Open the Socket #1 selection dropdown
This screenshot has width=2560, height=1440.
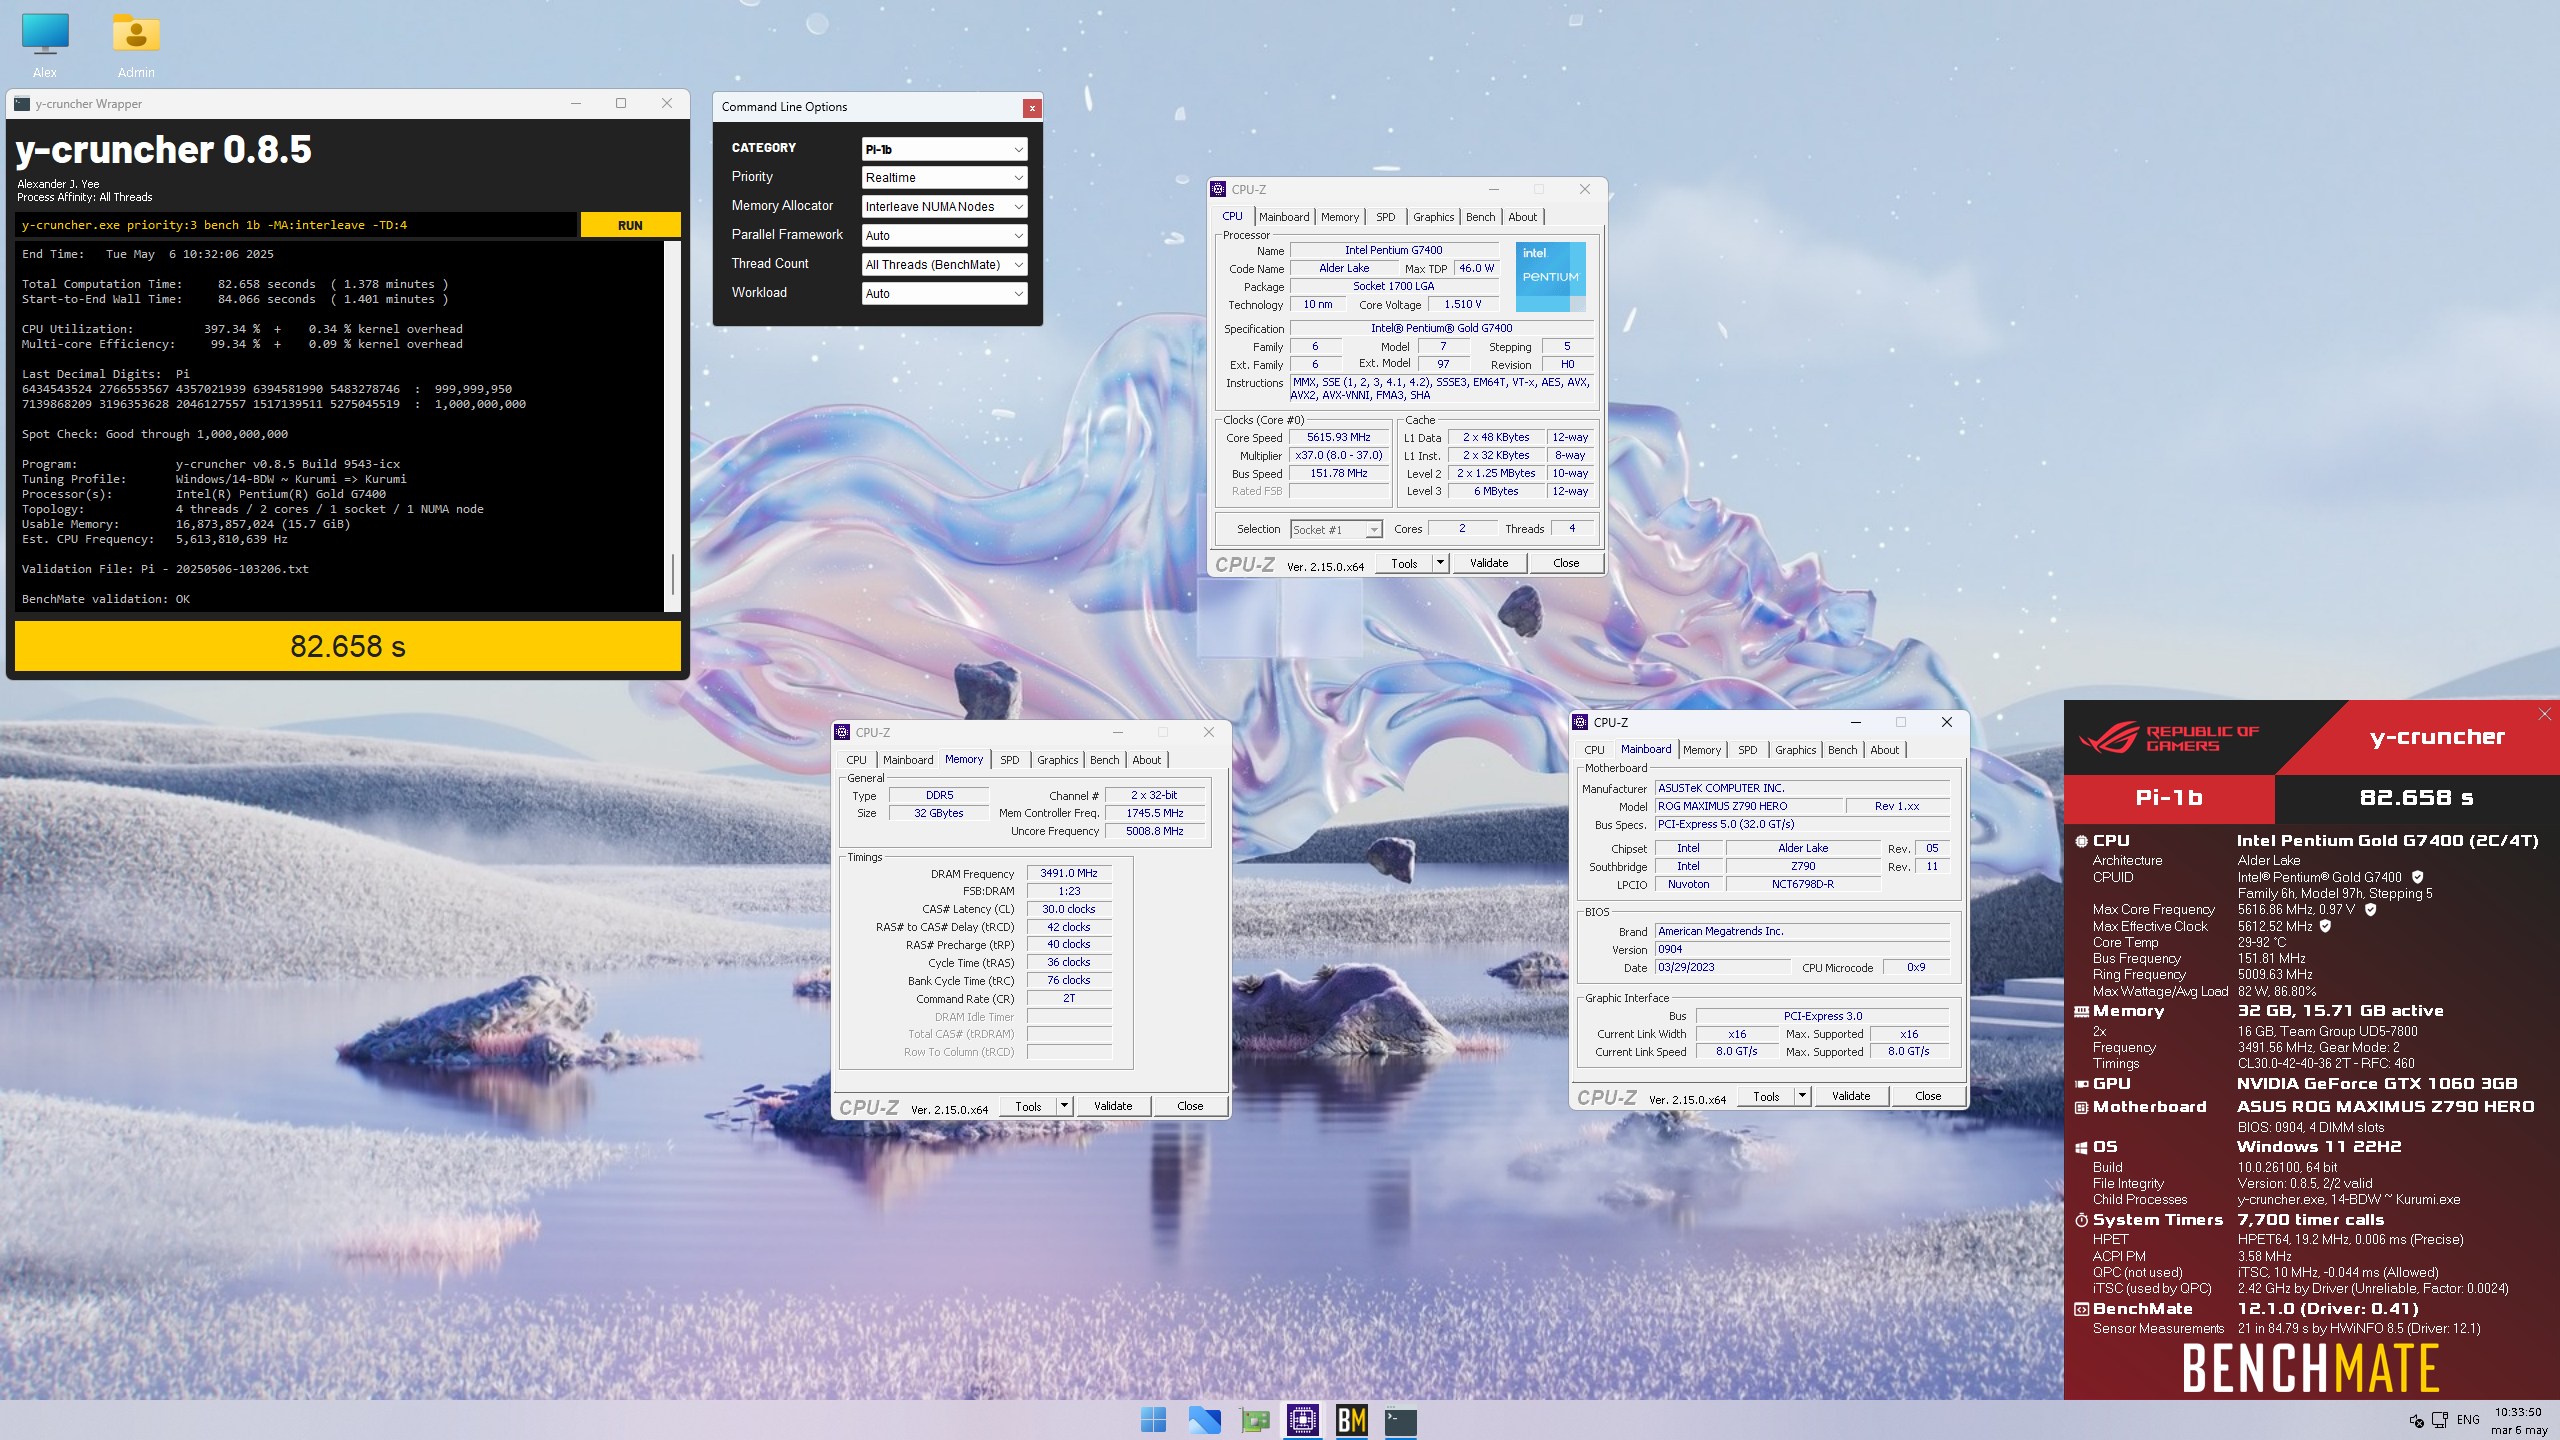click(x=1335, y=529)
